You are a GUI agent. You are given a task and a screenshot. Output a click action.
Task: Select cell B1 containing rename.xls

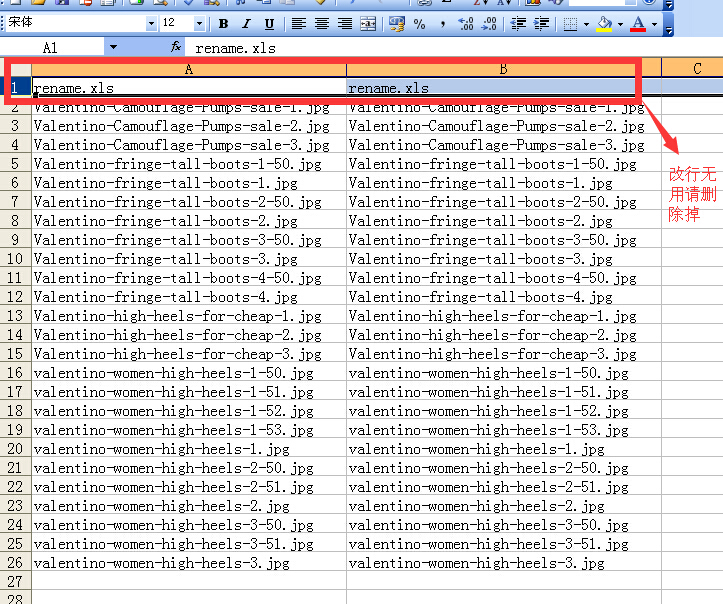(504, 88)
